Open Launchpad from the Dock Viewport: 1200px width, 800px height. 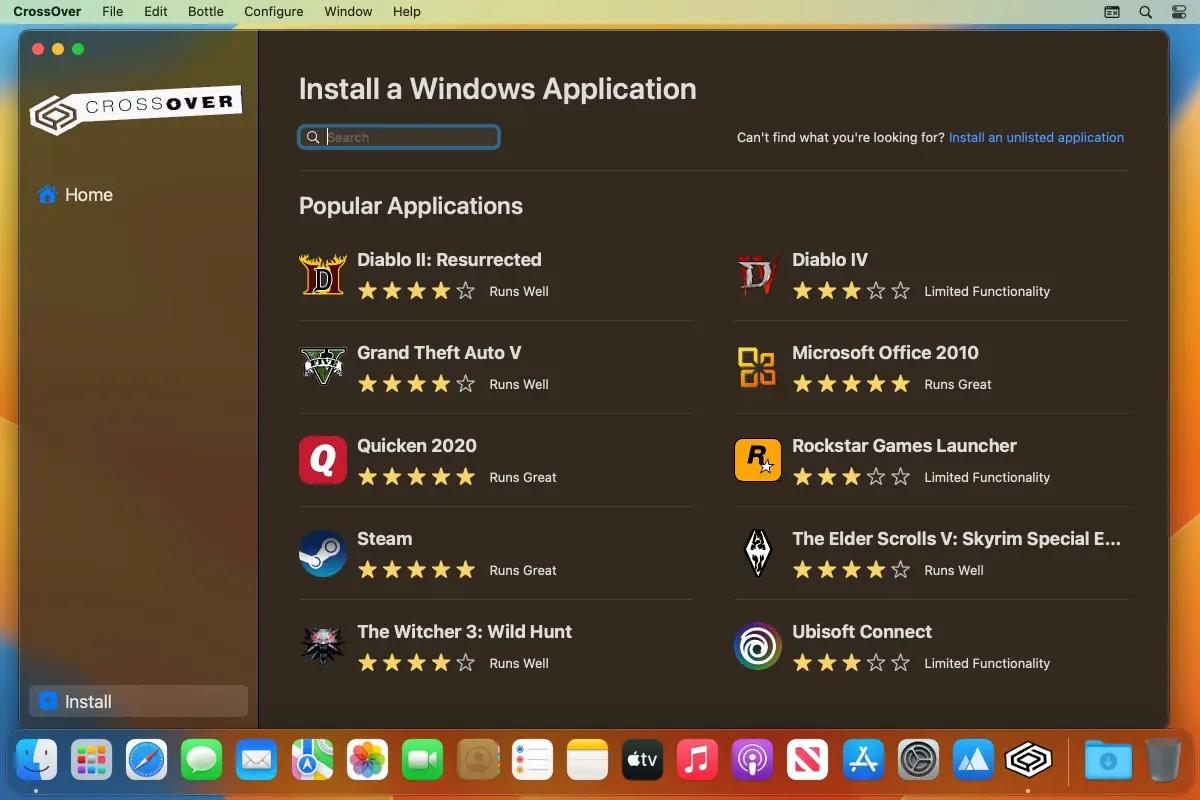pos(91,761)
